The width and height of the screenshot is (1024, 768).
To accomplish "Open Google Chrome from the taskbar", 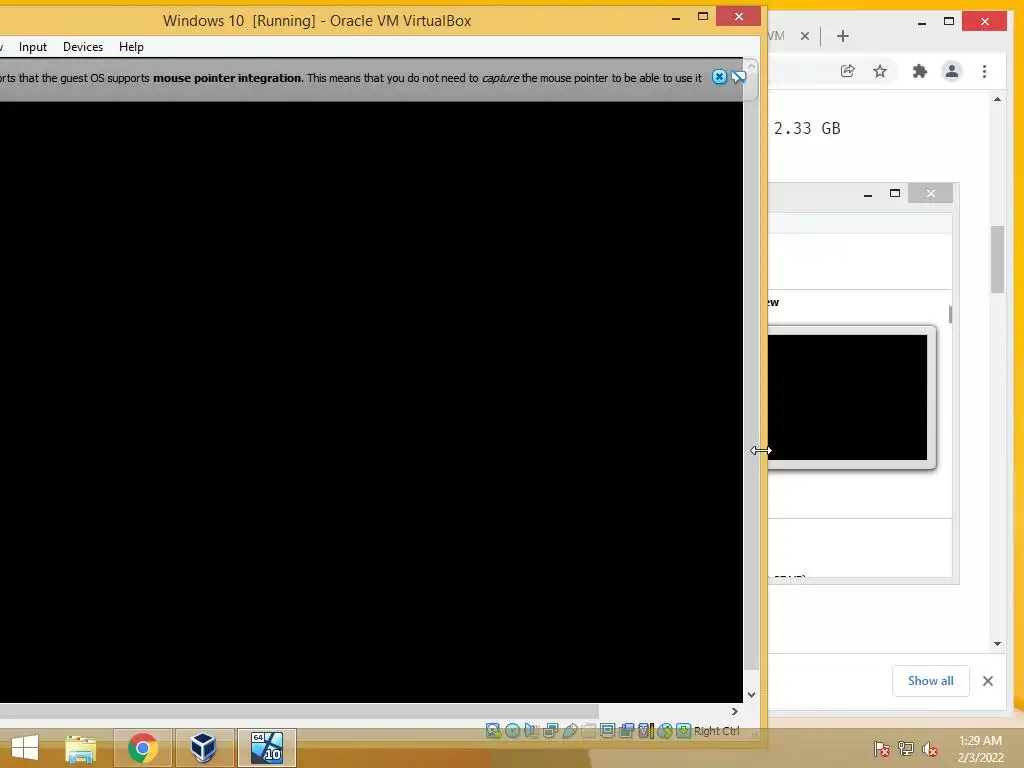I will click(143, 748).
